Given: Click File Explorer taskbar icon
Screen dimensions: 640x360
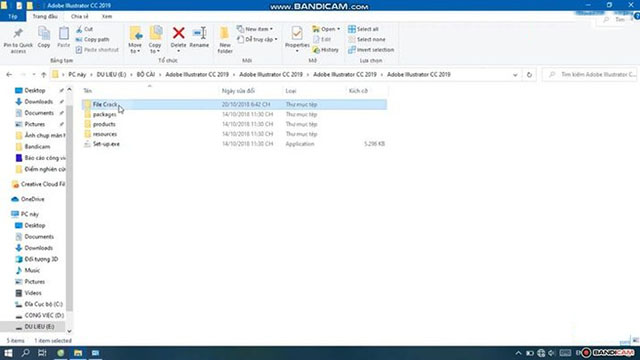Looking at the screenshot, I should (78, 353).
